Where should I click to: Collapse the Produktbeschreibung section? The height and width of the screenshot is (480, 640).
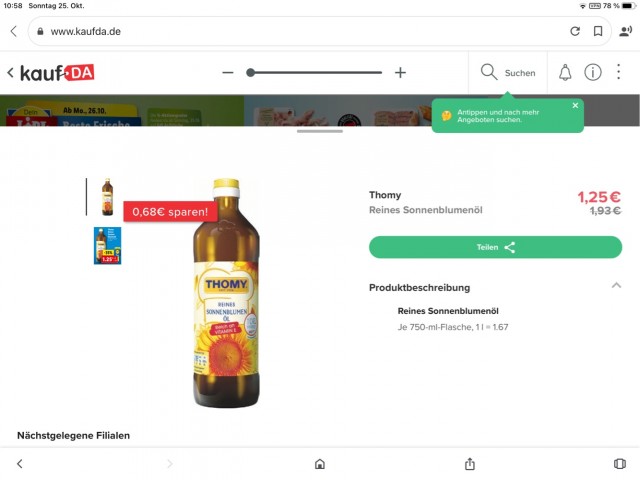616,286
